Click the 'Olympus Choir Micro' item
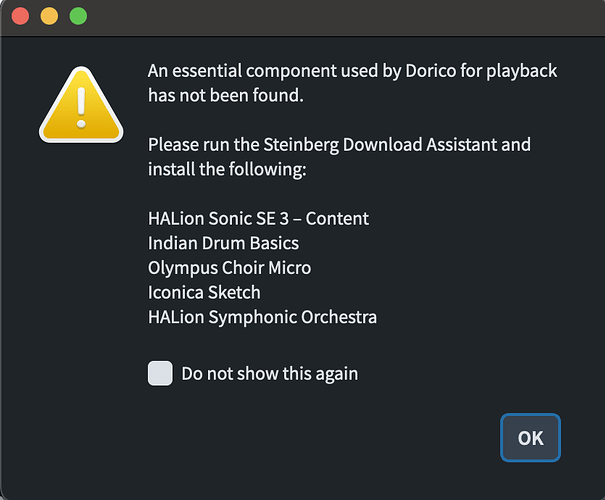605x500 pixels. point(229,267)
